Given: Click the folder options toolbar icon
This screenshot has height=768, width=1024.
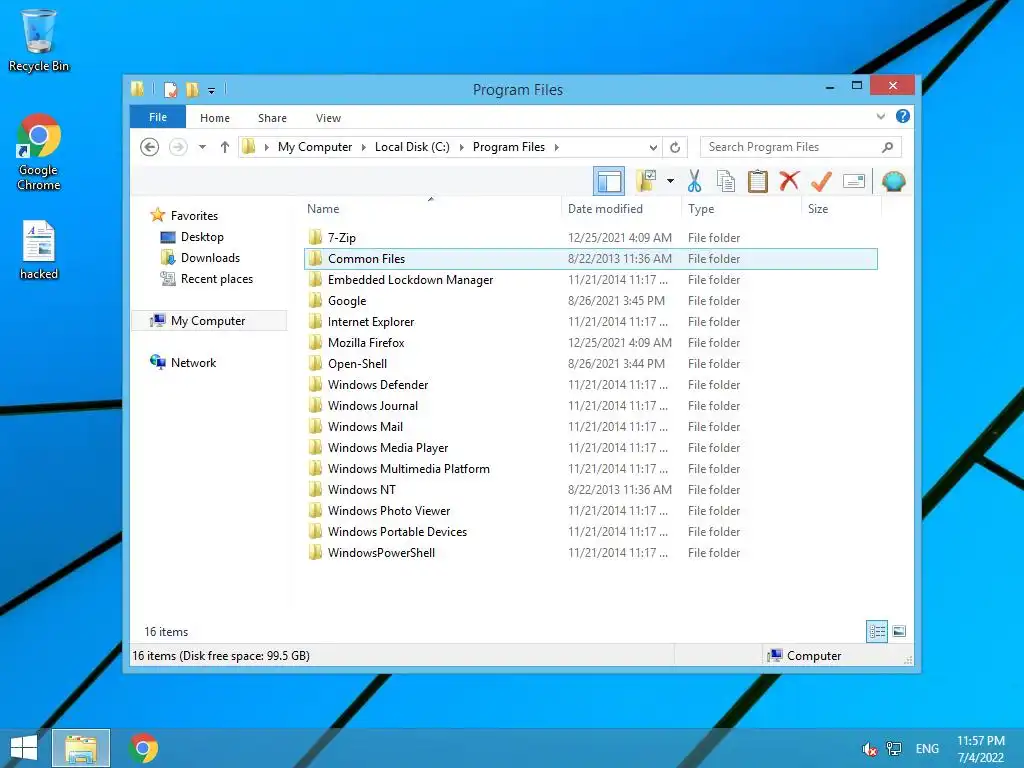Looking at the screenshot, I should [x=647, y=182].
